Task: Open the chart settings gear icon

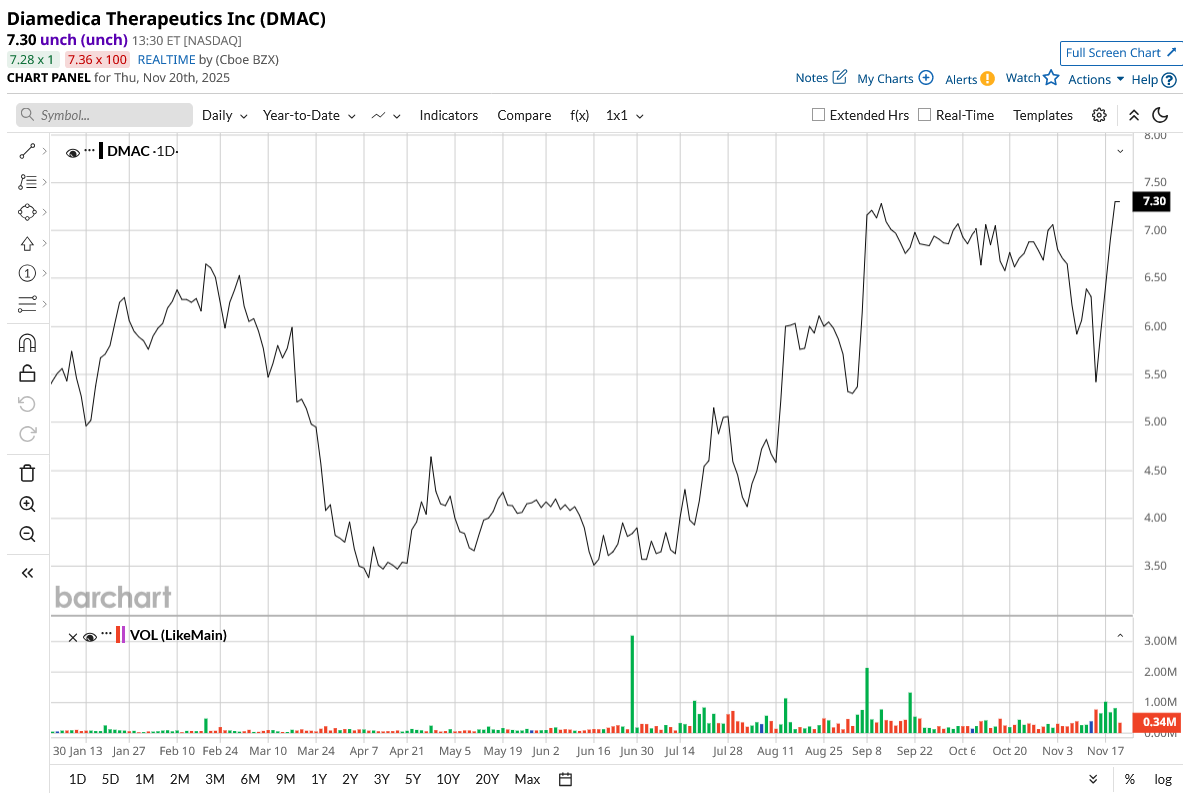Action: click(1099, 115)
